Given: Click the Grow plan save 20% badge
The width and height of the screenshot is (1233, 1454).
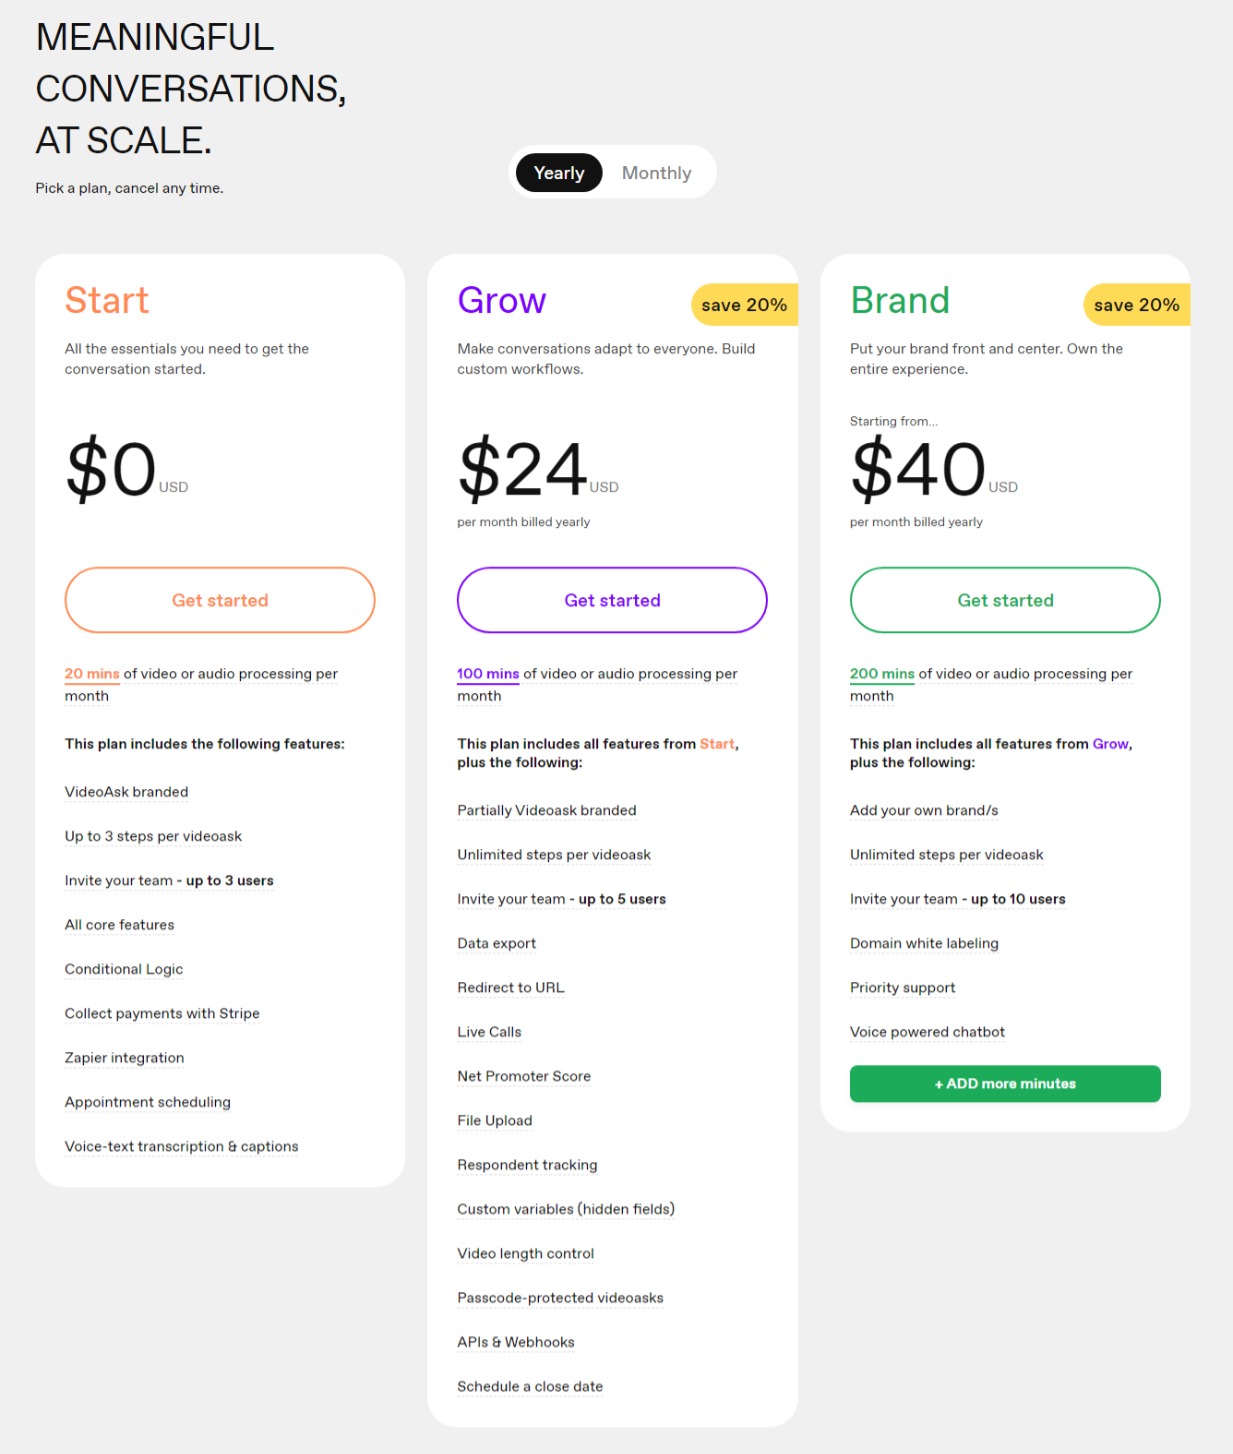Looking at the screenshot, I should click(x=744, y=305).
